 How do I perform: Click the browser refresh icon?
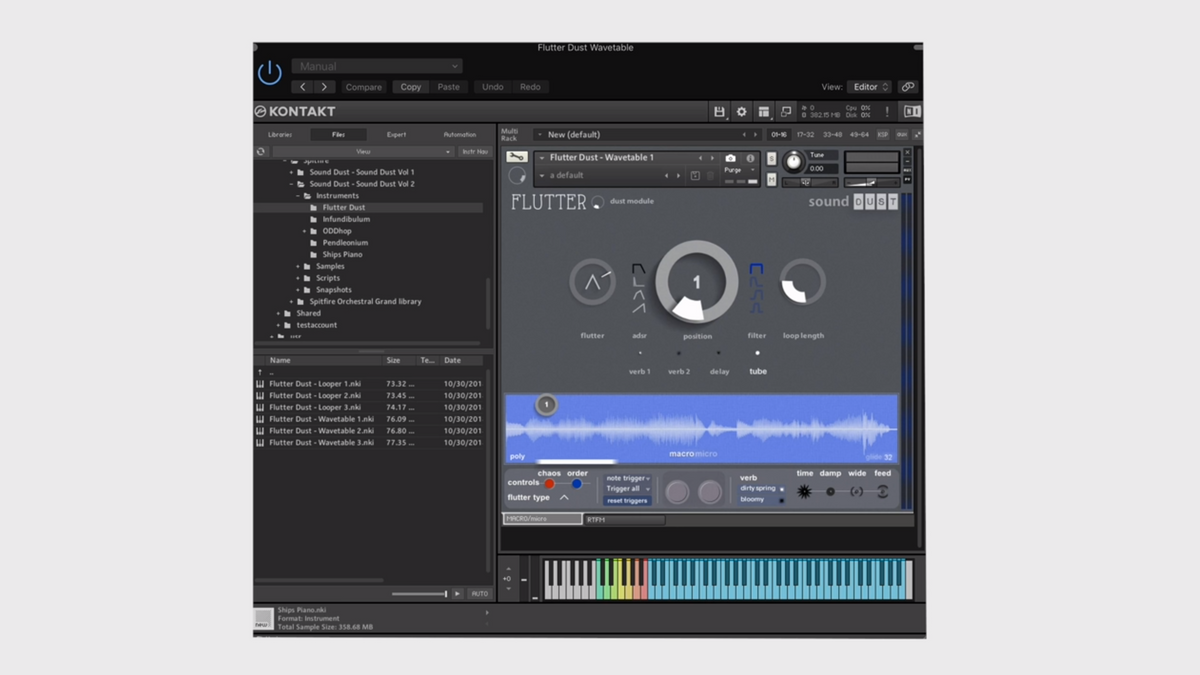coord(261,152)
